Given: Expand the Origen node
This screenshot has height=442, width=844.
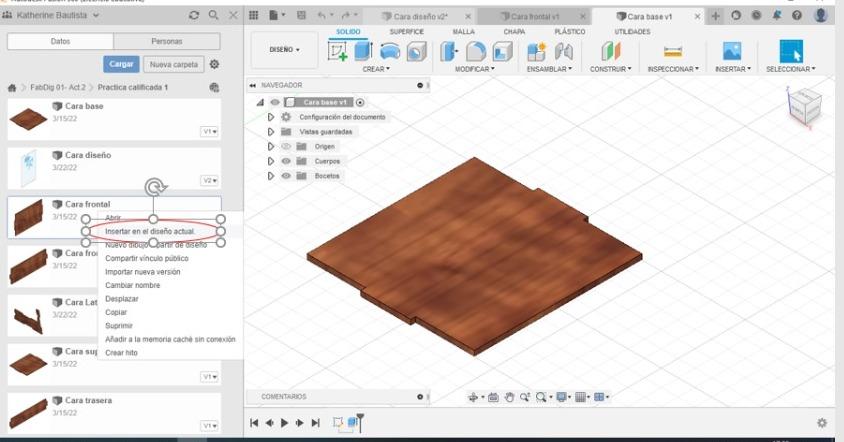Looking at the screenshot, I should point(271,146).
